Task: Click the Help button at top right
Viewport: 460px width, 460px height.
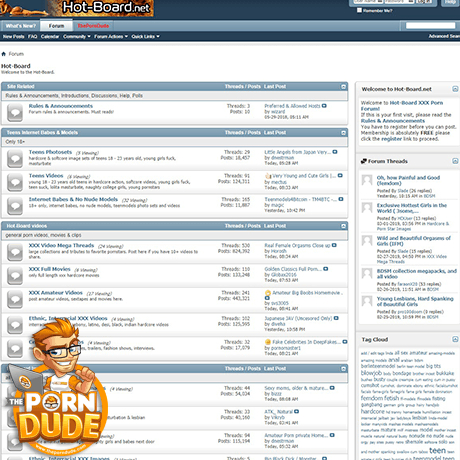Action: [x=451, y=2]
